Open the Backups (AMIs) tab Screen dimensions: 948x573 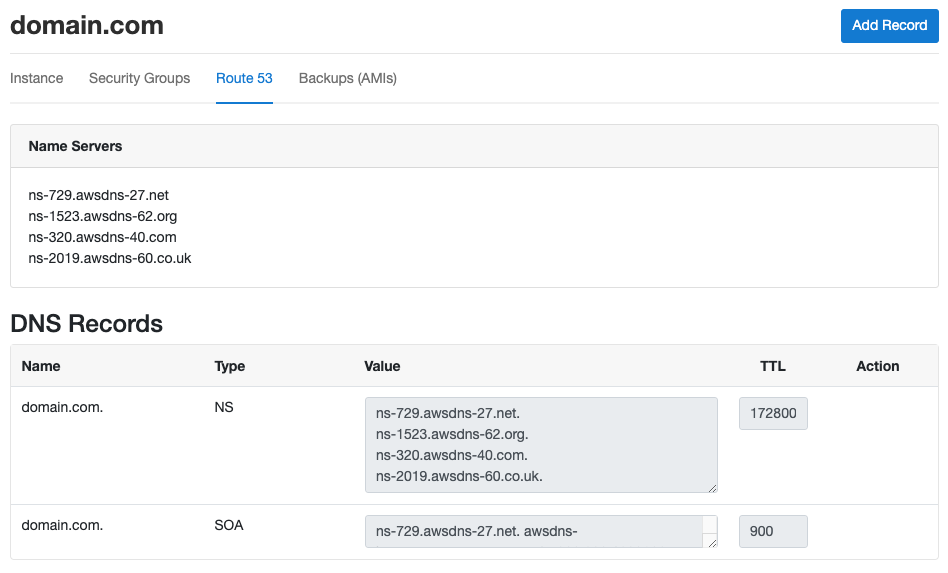coord(348,79)
